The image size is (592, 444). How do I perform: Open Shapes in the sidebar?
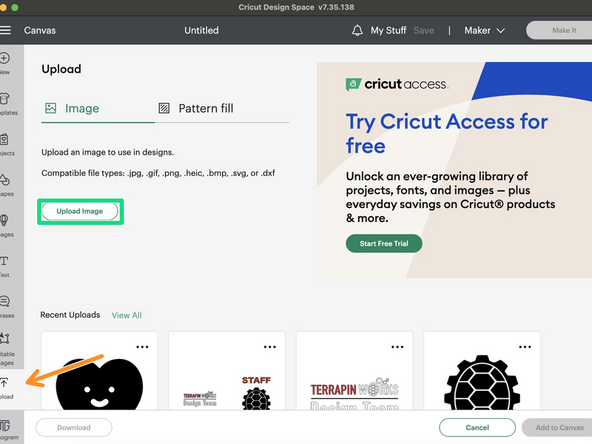pos(6,185)
